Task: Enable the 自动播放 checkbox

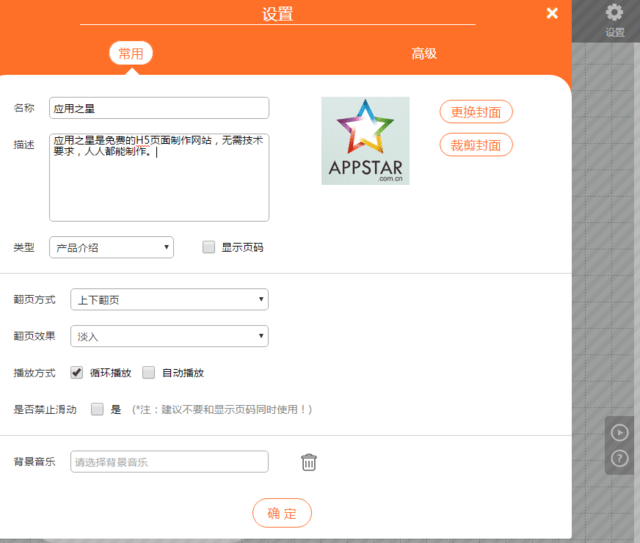Action: pos(149,372)
